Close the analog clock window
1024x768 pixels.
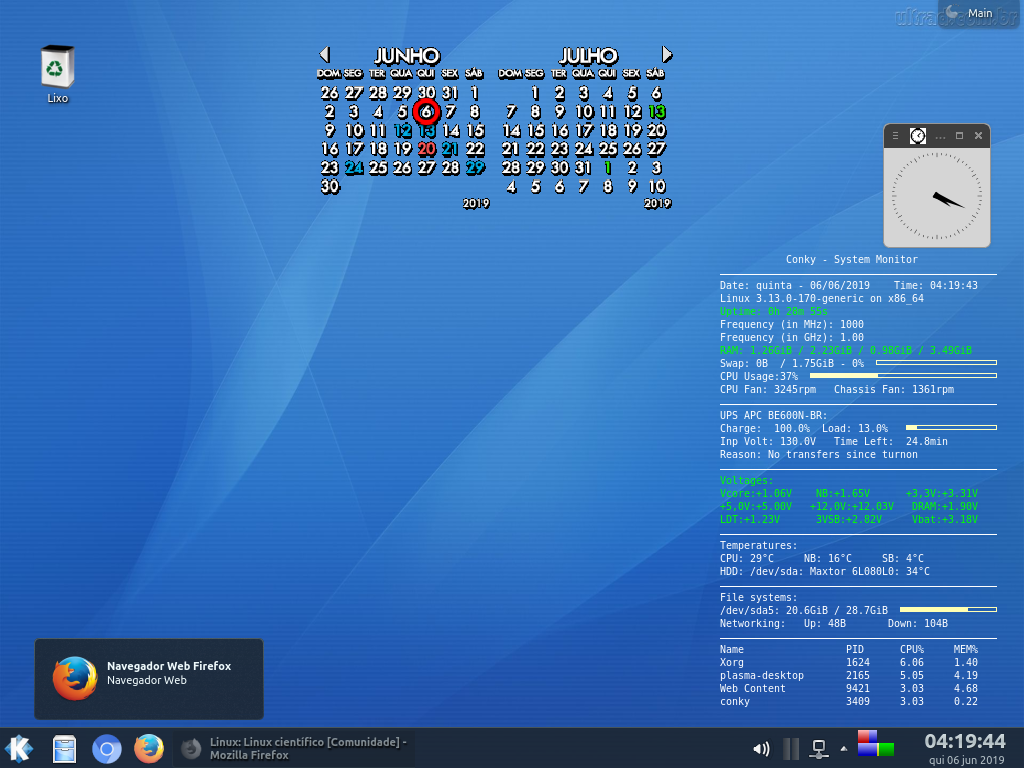[x=978, y=136]
